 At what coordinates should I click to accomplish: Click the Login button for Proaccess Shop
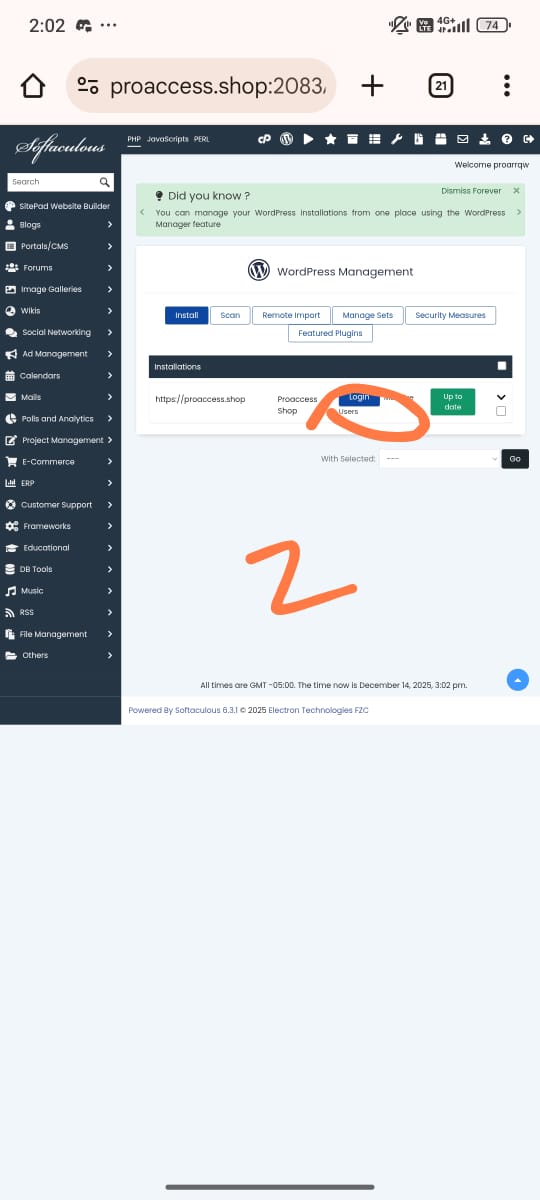click(x=359, y=397)
